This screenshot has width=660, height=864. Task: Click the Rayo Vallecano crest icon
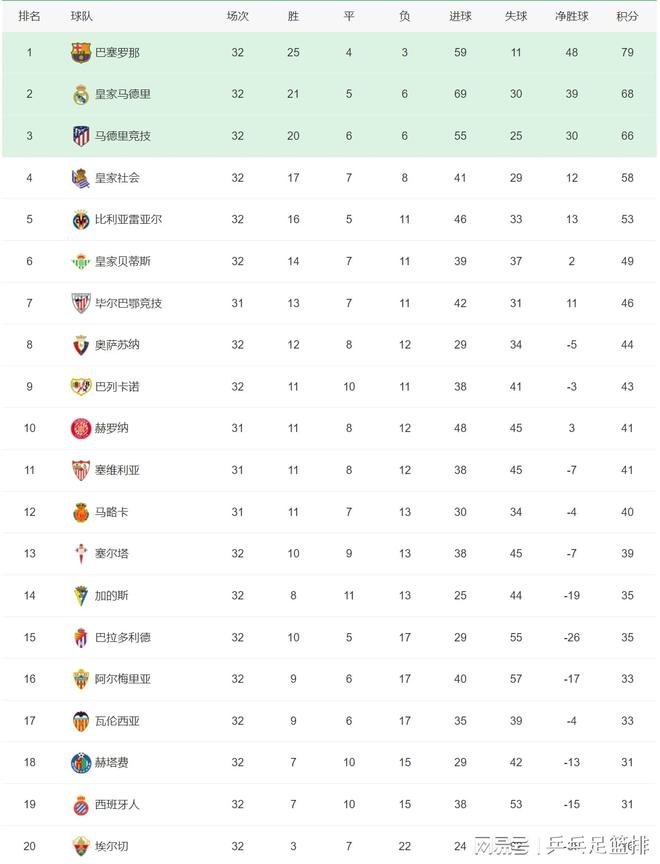[81, 386]
